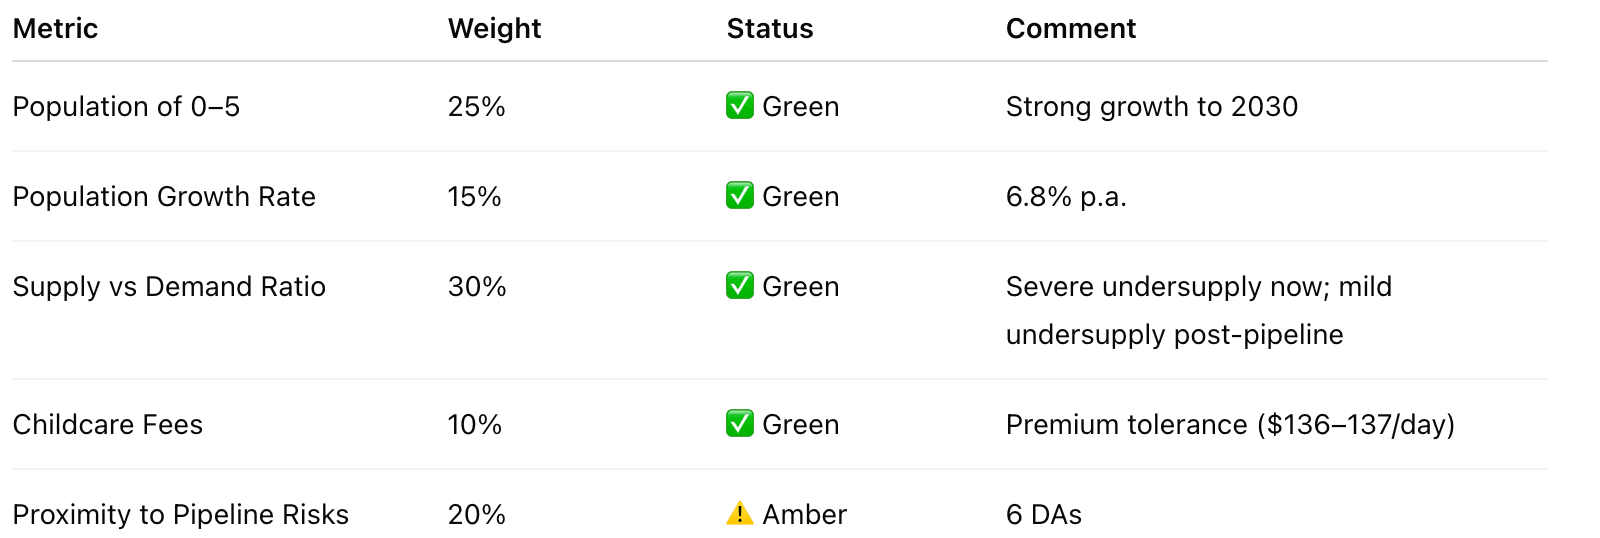Click the Weight column header
This screenshot has height=538, width=1600.
click(494, 29)
